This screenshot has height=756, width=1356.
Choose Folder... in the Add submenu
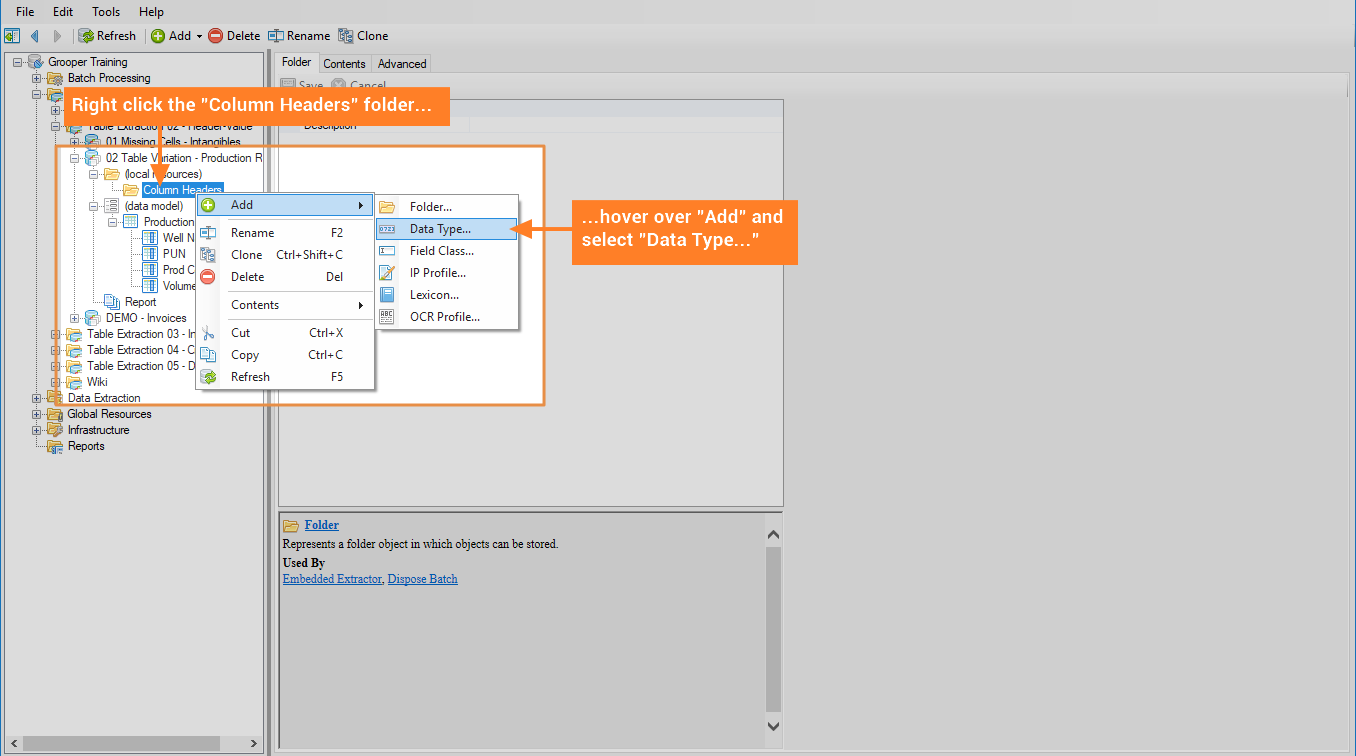[447, 207]
